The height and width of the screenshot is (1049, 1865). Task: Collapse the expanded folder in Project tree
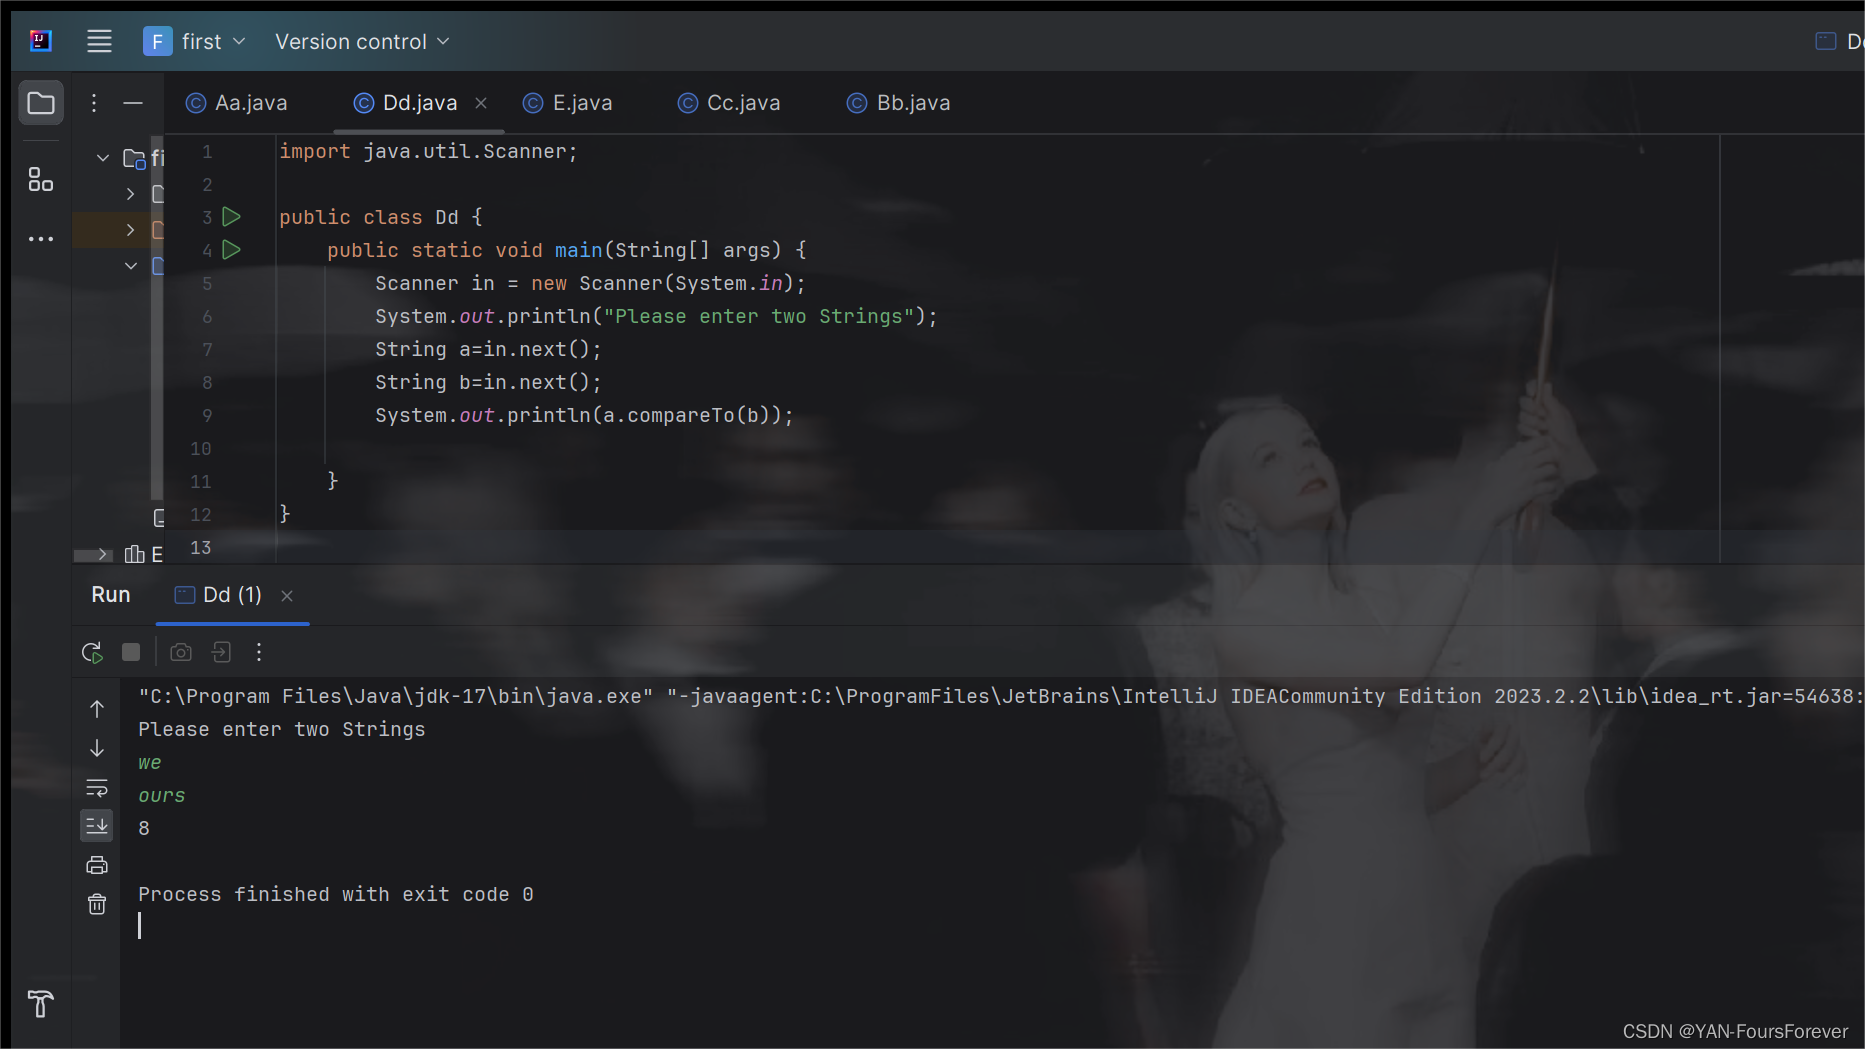pyautogui.click(x=102, y=157)
